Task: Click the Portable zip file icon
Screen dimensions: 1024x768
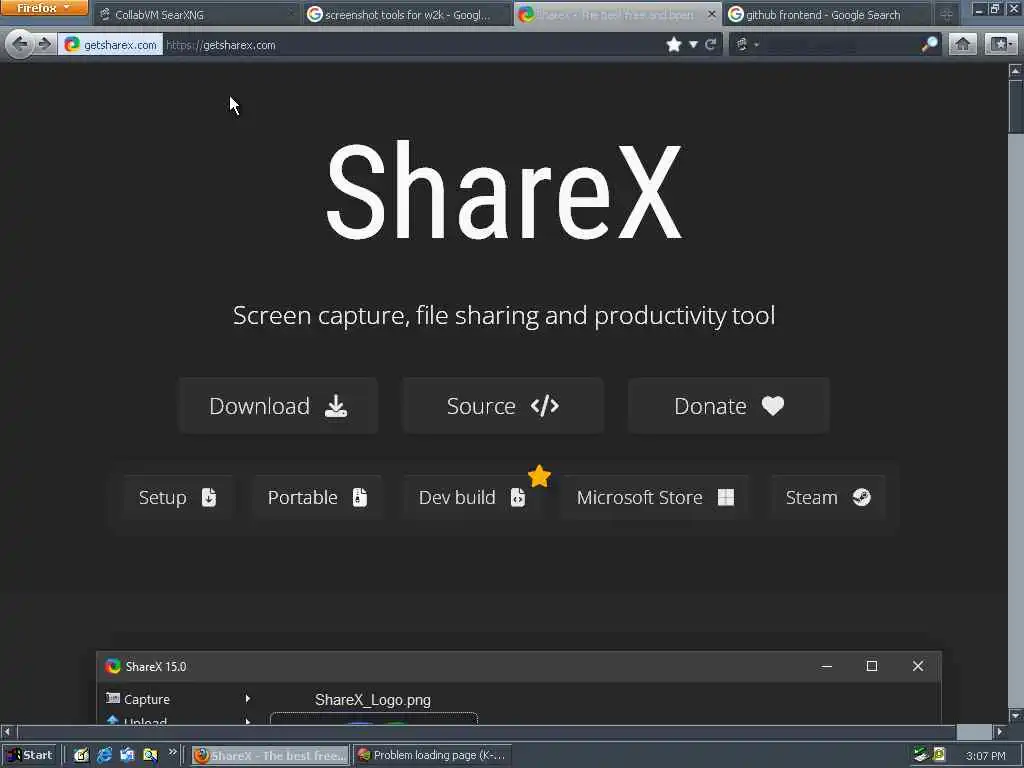Action: coord(360,498)
